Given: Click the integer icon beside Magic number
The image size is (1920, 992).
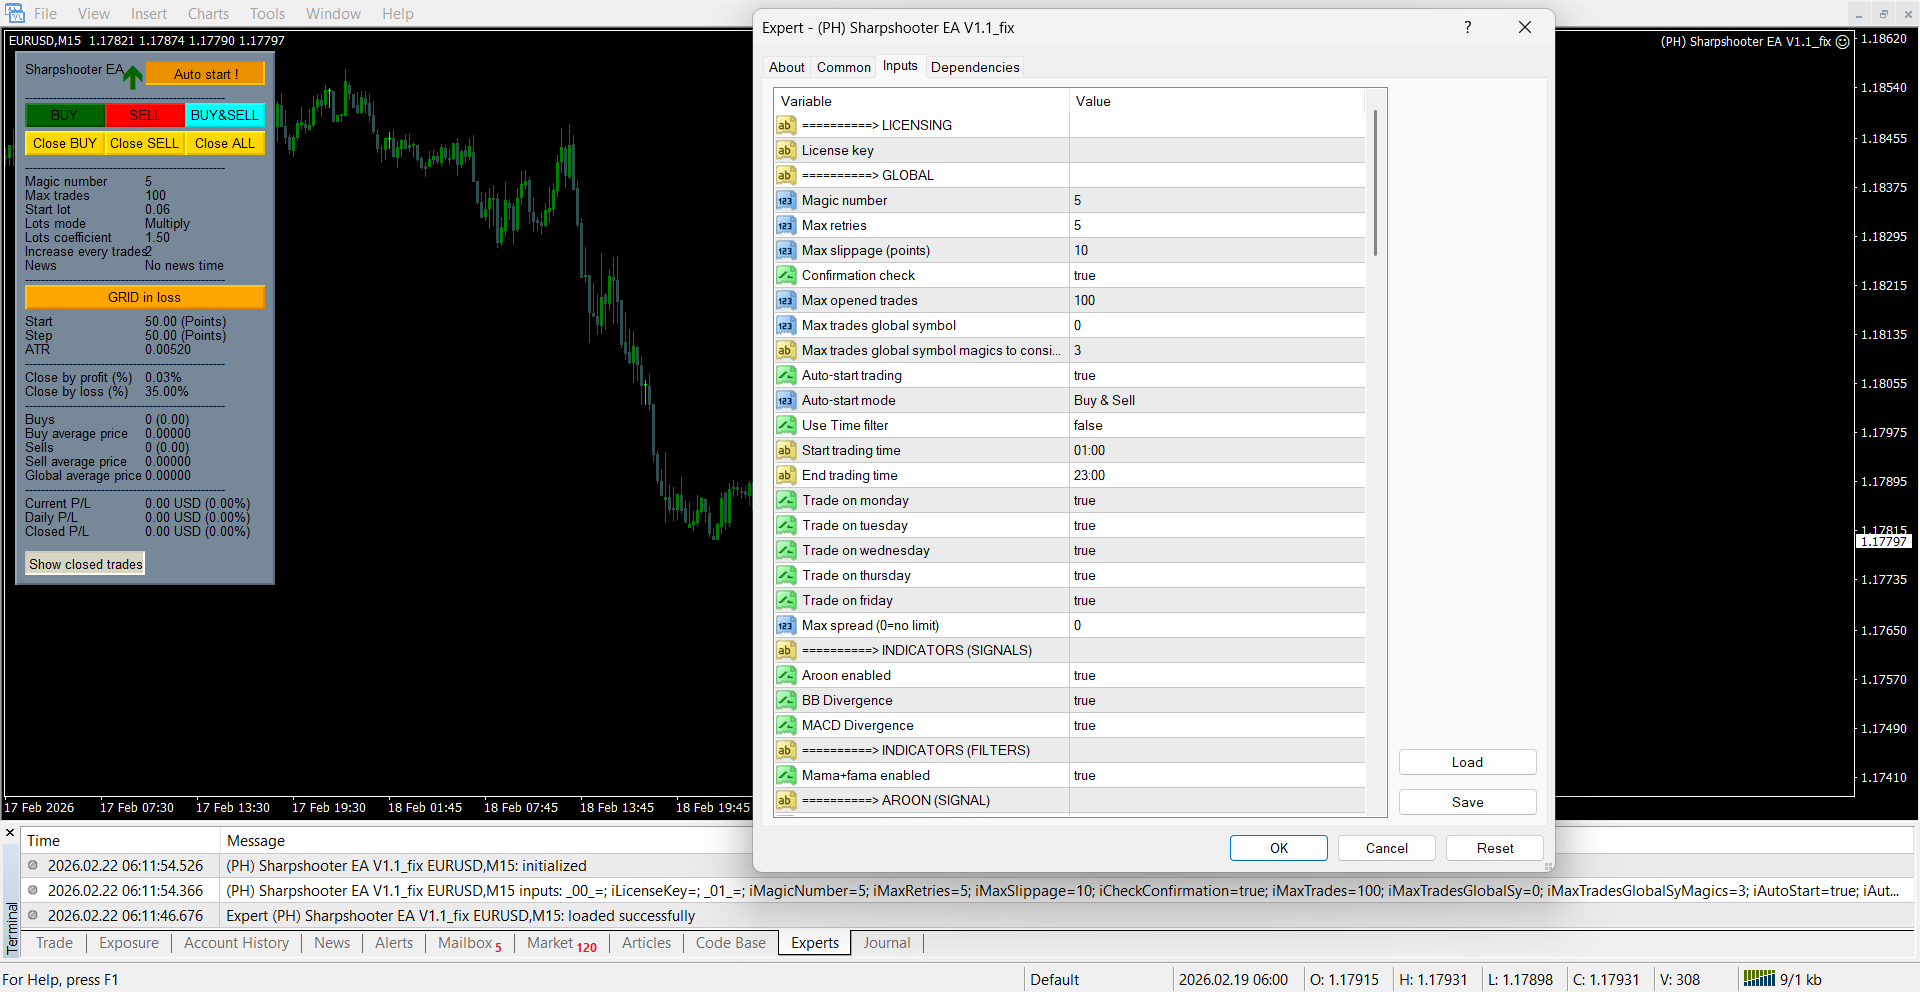Looking at the screenshot, I should (786, 200).
